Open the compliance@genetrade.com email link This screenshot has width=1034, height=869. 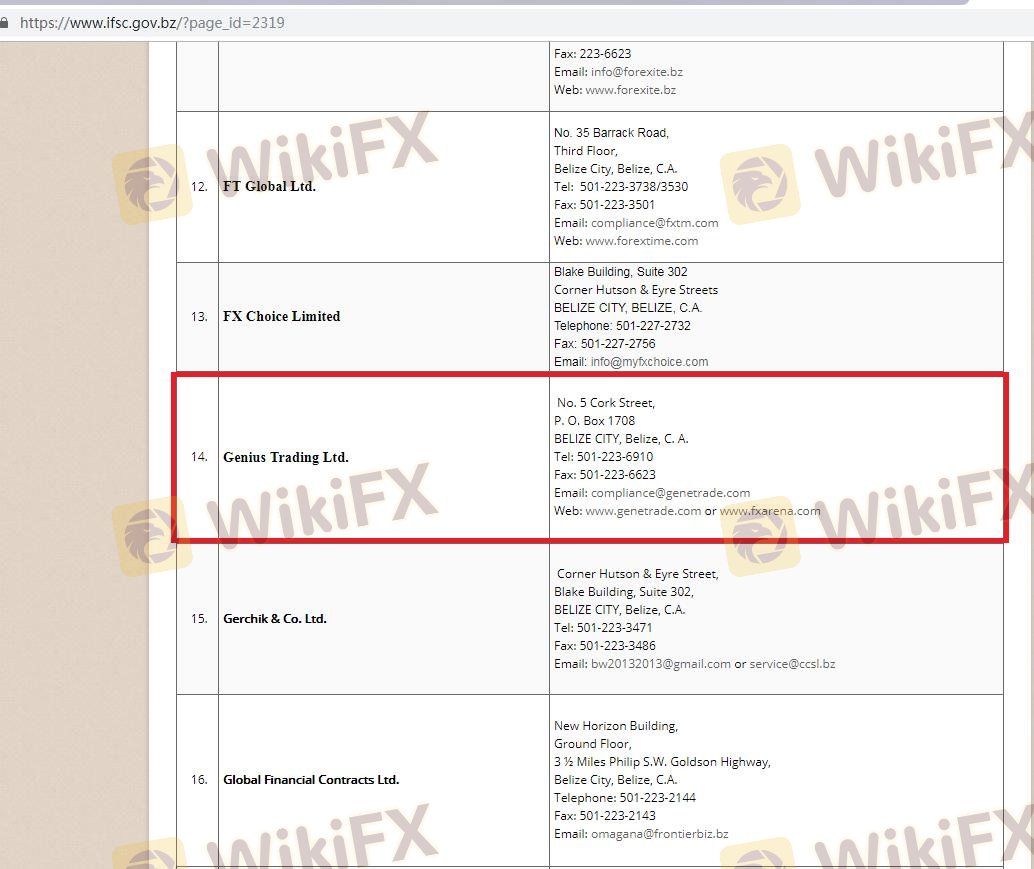click(x=670, y=493)
